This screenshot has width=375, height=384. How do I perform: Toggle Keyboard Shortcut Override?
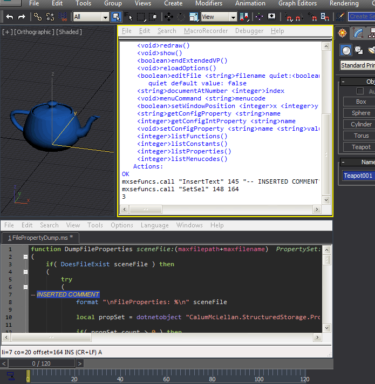272,17
